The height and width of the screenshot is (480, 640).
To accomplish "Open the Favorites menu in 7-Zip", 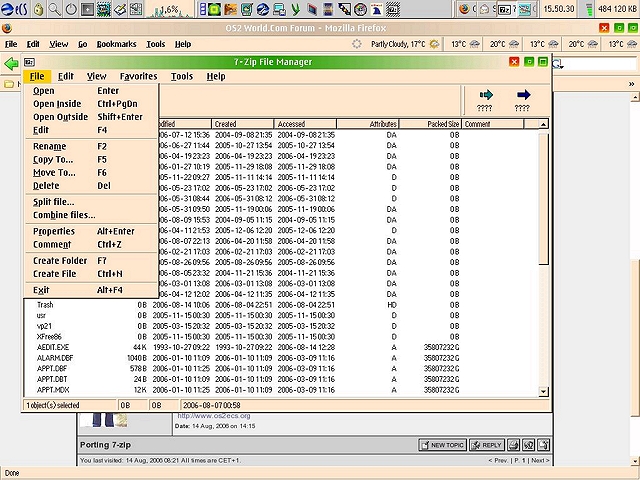I will click(x=138, y=76).
